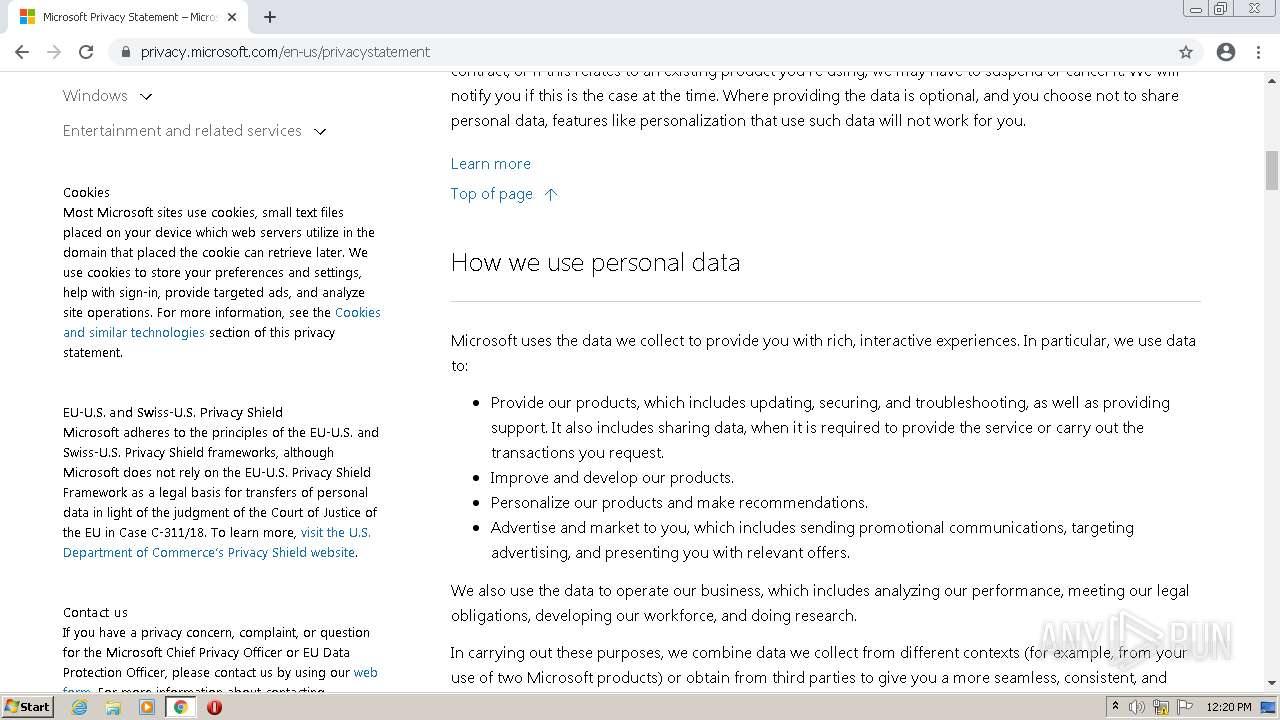
Task: Bookmark this page with the star icon
Action: pos(1186,52)
